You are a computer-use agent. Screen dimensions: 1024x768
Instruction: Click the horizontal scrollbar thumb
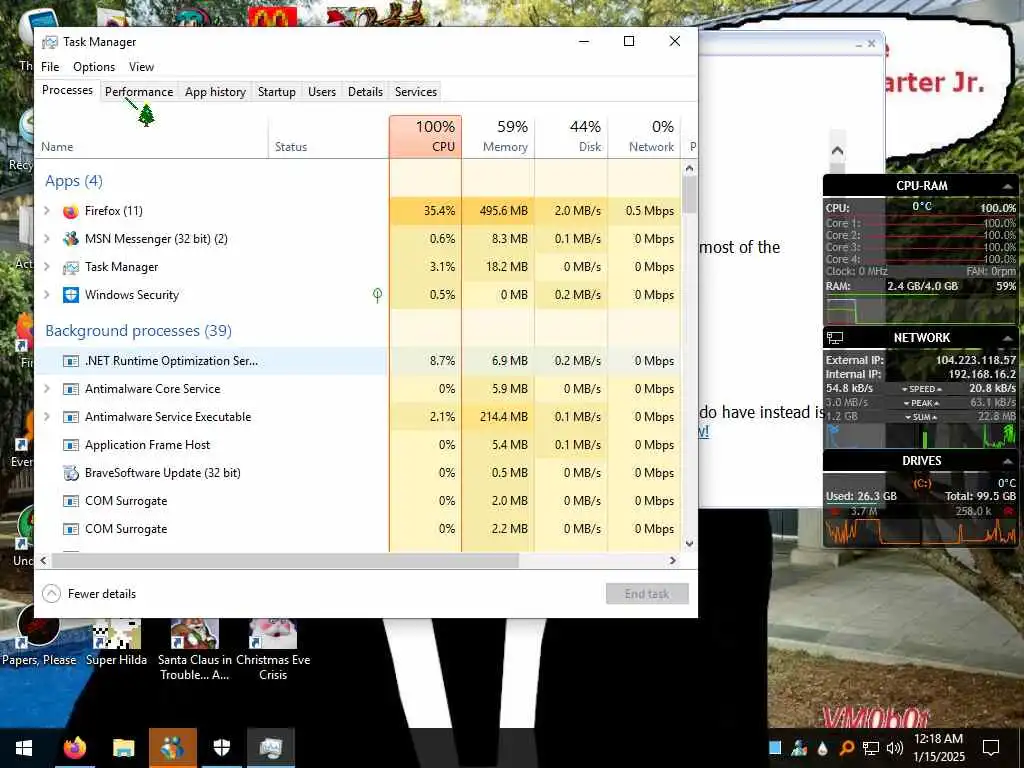[285, 560]
